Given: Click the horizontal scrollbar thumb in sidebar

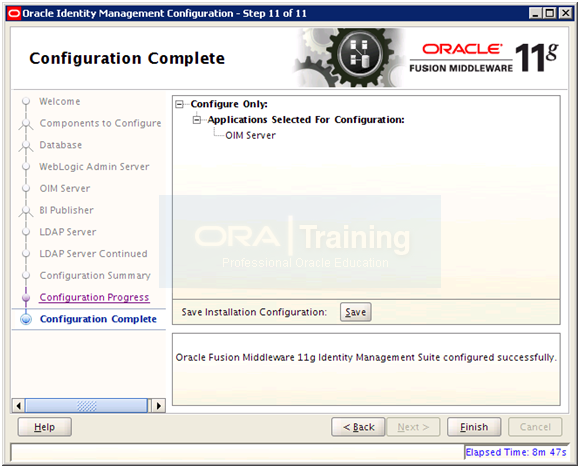Looking at the screenshot, I should (x=87, y=406).
